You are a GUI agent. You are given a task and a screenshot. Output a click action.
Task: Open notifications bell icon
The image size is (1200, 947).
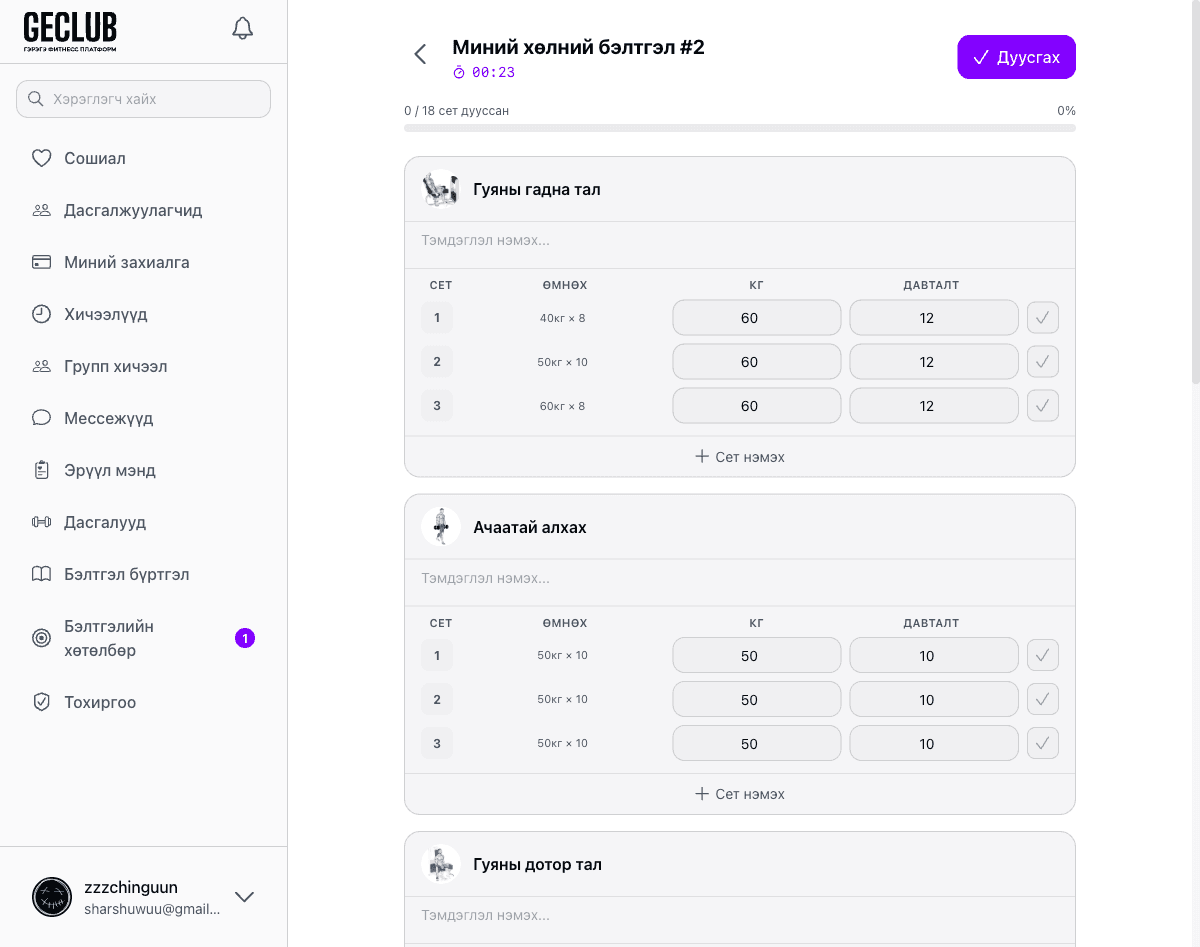[x=242, y=28]
